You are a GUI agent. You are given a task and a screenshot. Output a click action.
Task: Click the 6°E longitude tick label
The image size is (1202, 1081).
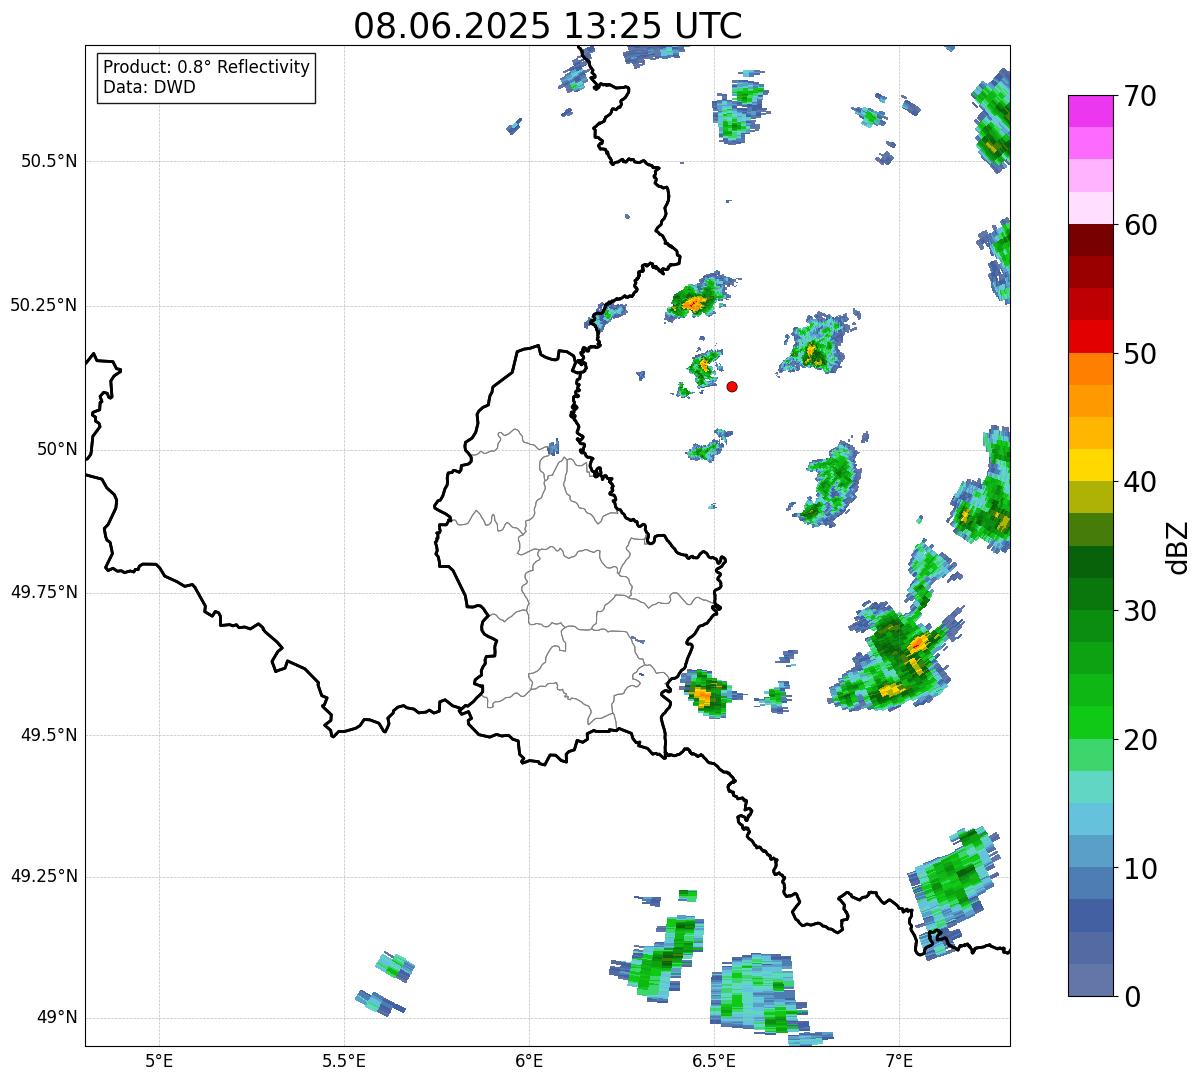[529, 1060]
